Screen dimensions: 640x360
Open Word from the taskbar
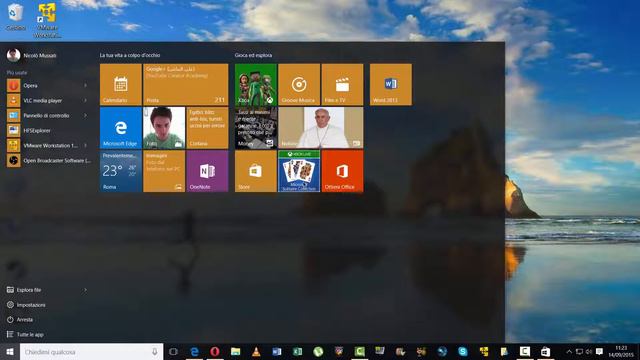277,351
